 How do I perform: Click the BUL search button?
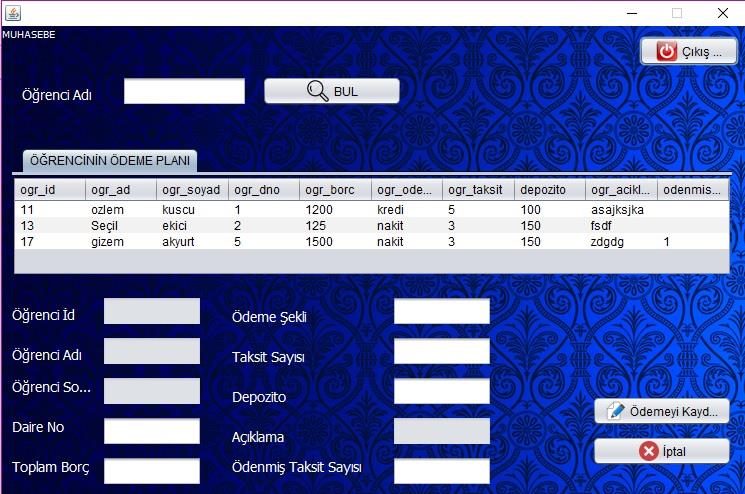pyautogui.click(x=331, y=91)
